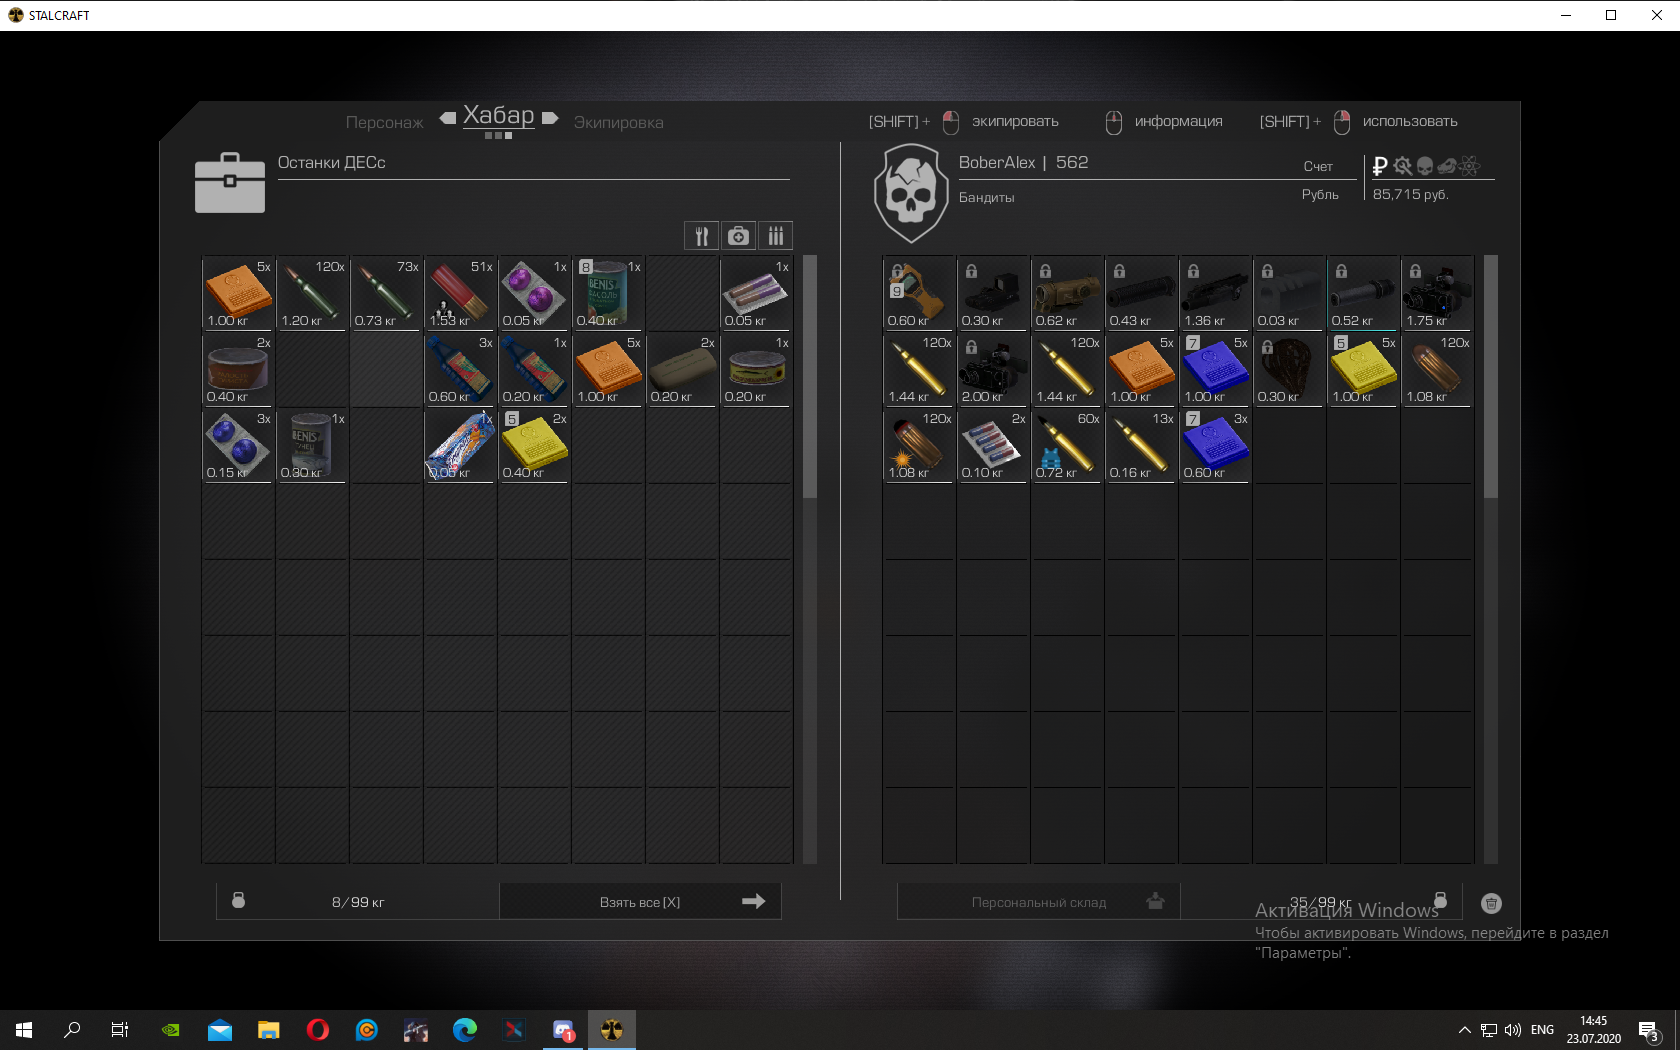
Task: Pick the blue snack bar wrapper item
Action: tap(460, 445)
